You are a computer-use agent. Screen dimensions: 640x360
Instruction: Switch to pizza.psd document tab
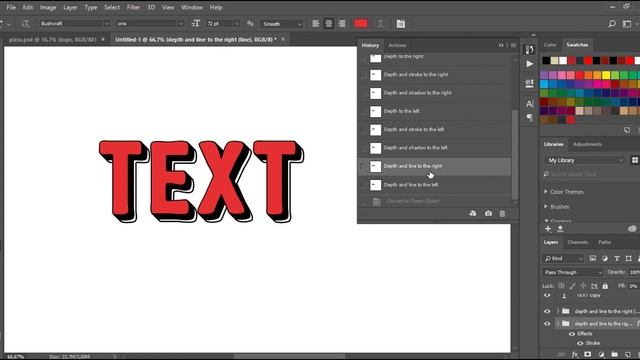[52, 40]
